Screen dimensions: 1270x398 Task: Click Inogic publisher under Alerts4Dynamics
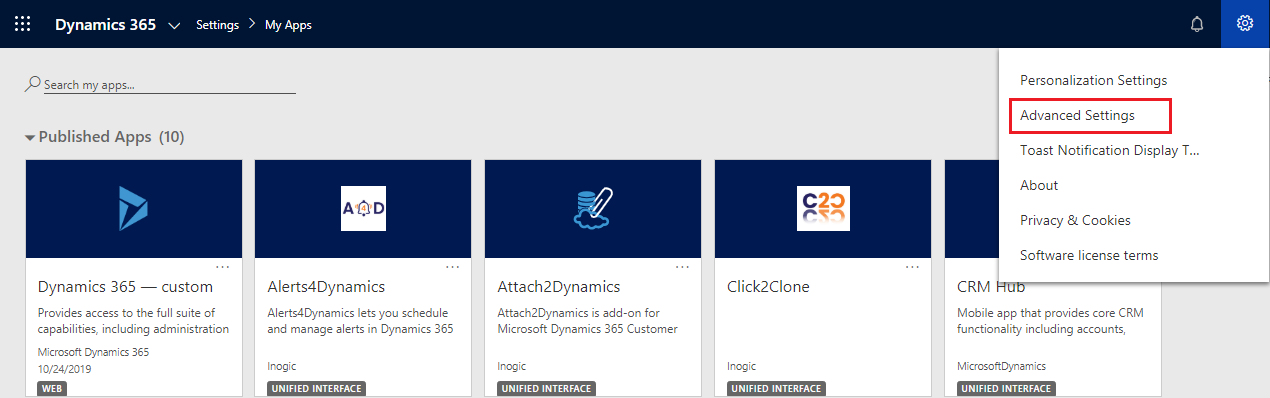coord(282,366)
